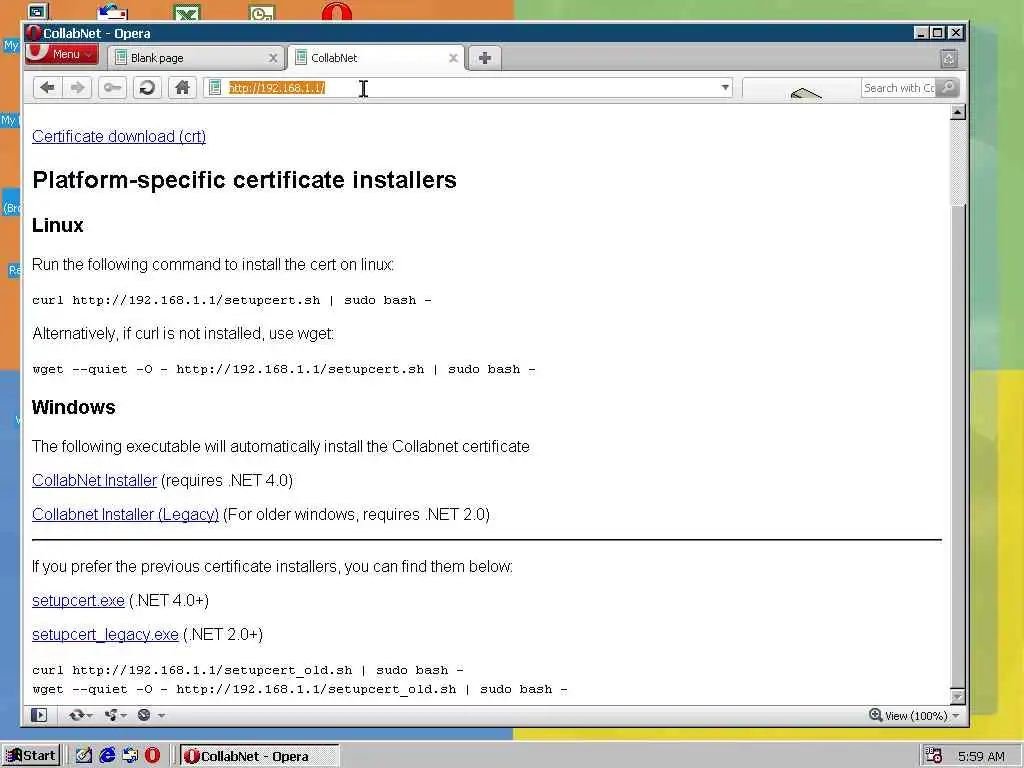Click the page icon in address bar

215,88
